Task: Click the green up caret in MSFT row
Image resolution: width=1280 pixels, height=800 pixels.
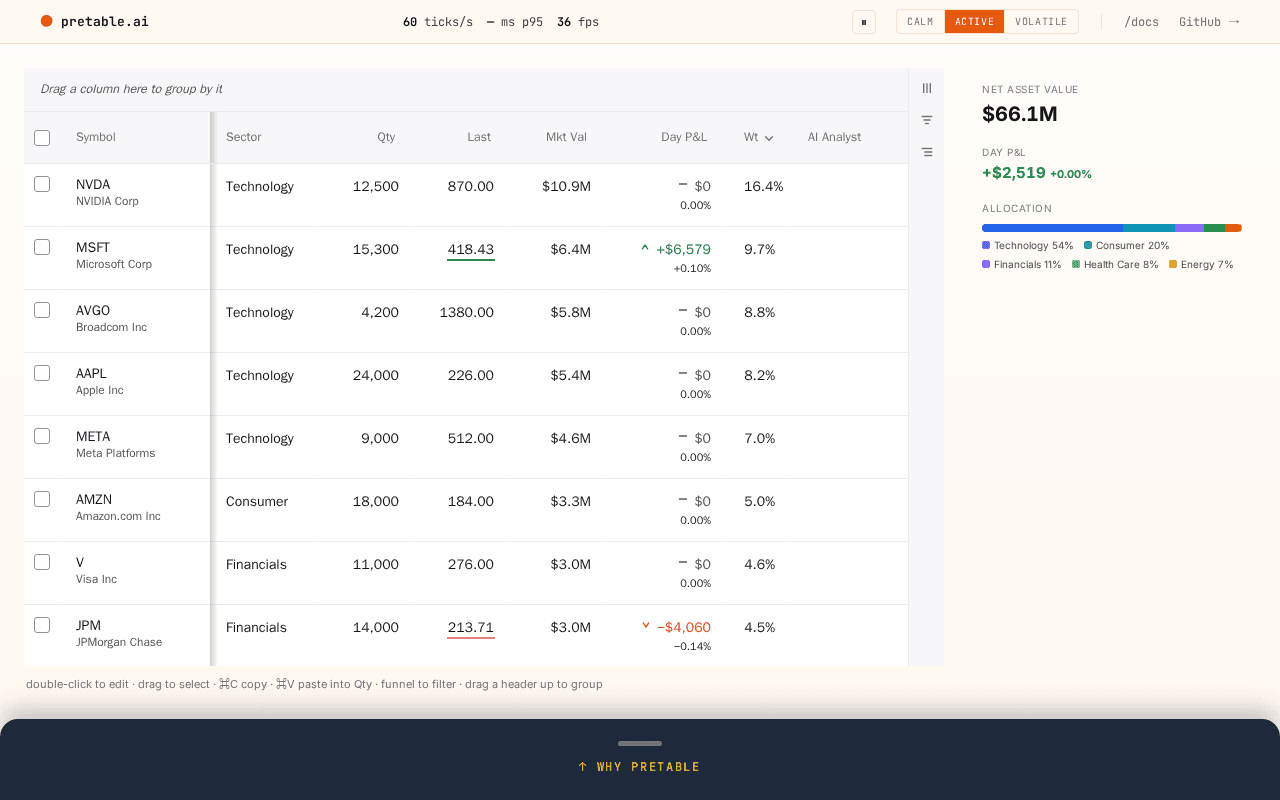Action: 645,248
